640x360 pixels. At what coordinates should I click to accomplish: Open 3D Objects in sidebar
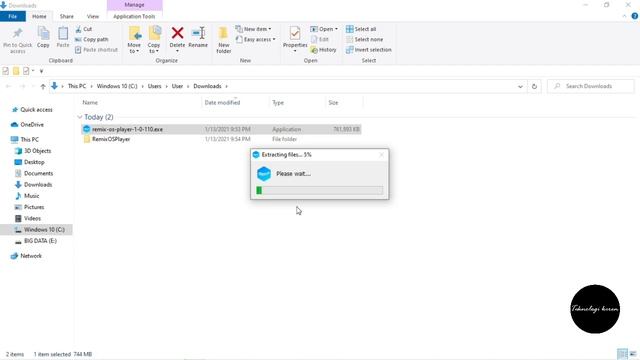point(33,151)
